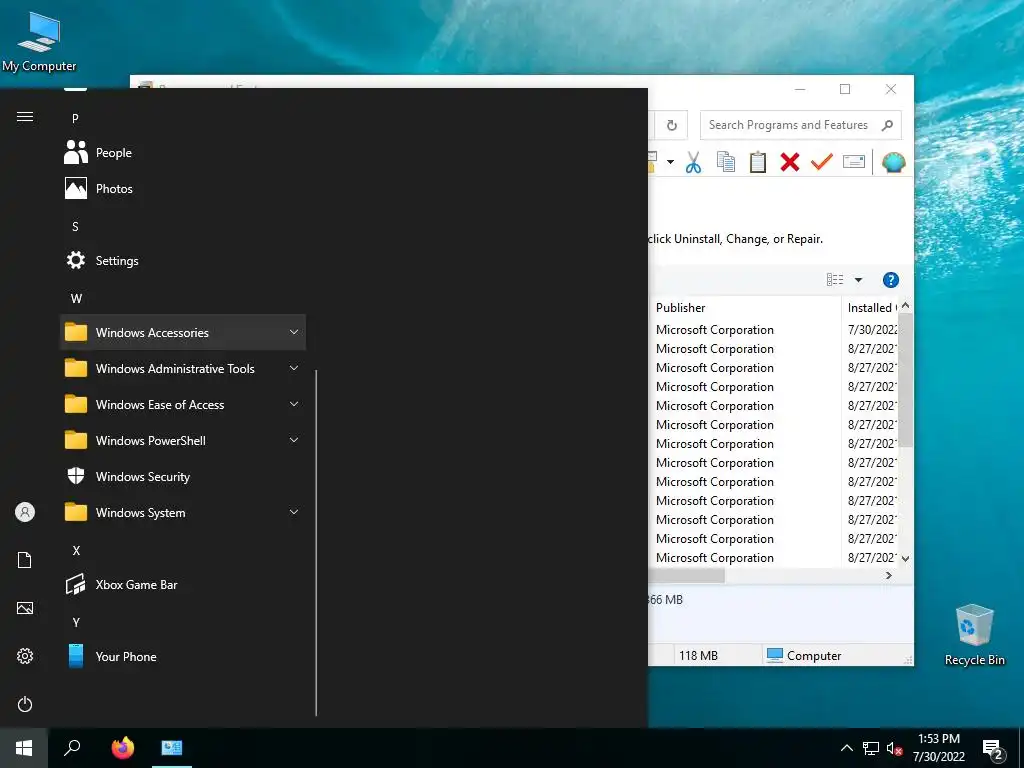
Task: Jump to letter S section header
Action: click(75, 227)
